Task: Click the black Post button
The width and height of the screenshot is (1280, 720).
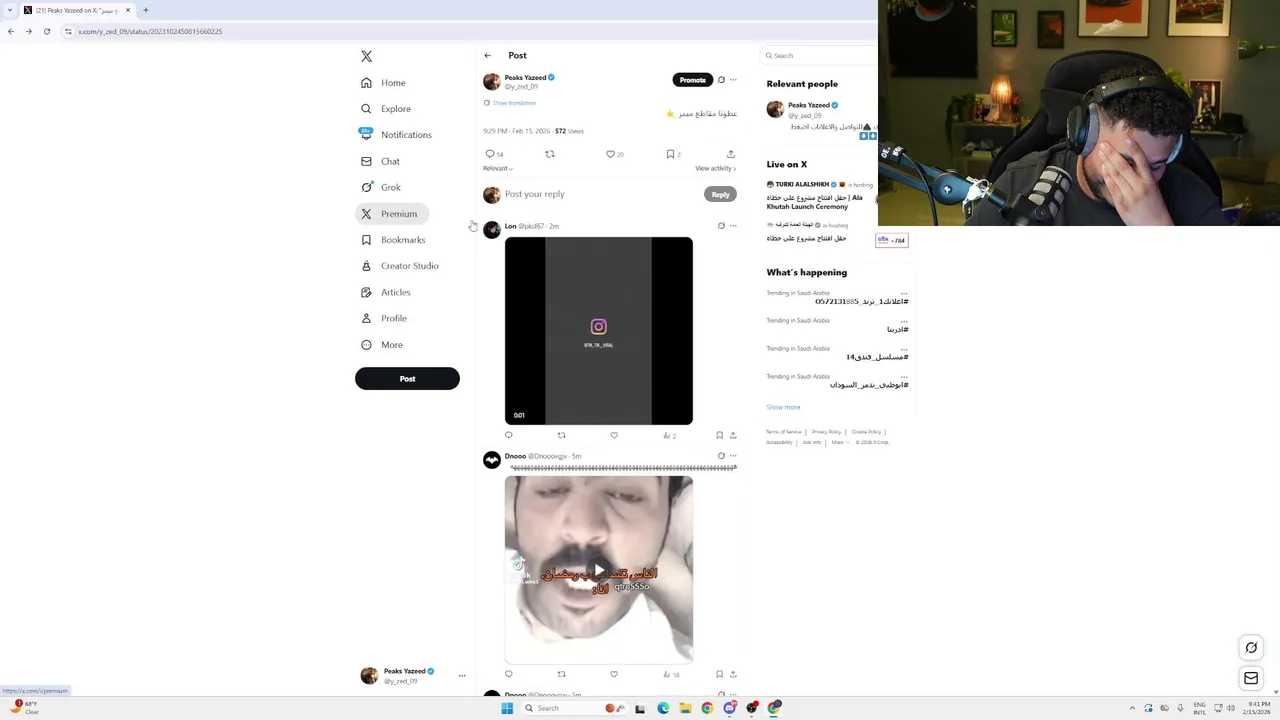Action: click(x=407, y=379)
